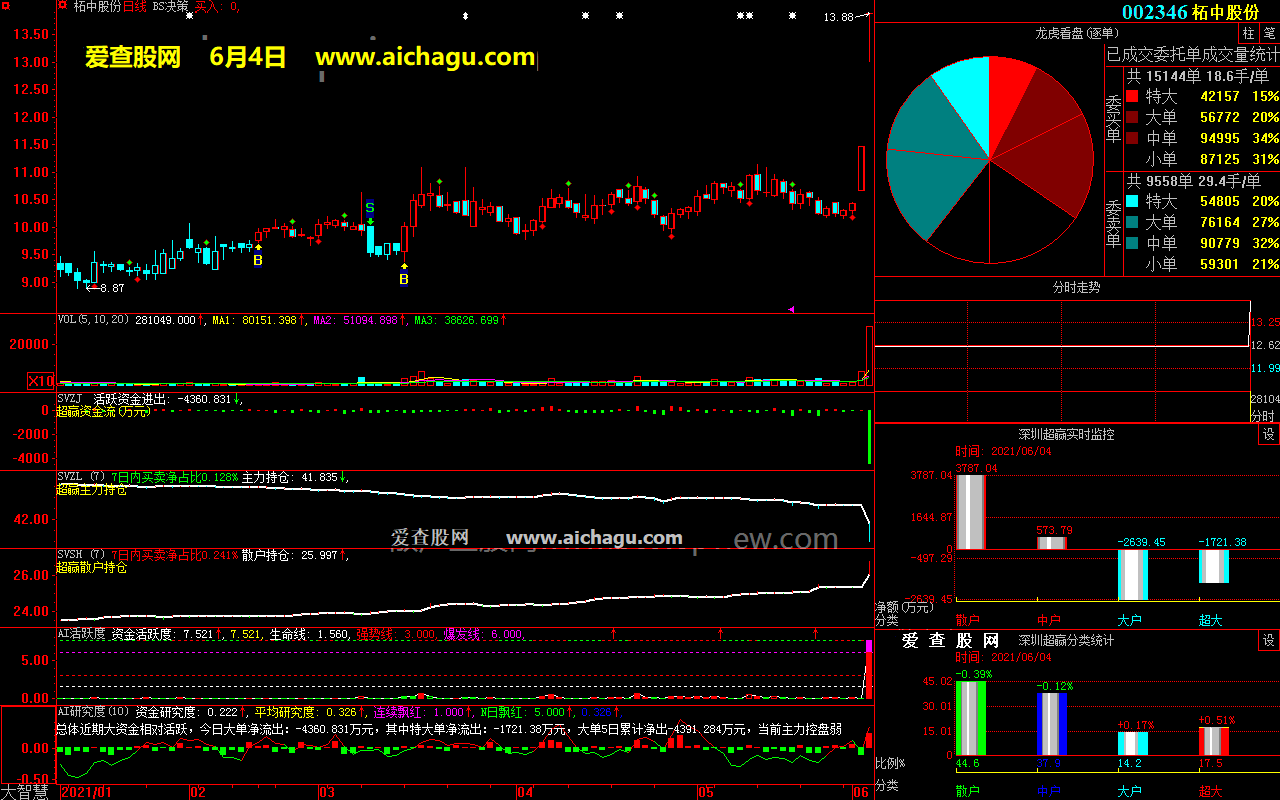Click the sell 小单 59301 21% row
The width and height of the screenshot is (1280, 800).
pyautogui.click(x=1202, y=264)
